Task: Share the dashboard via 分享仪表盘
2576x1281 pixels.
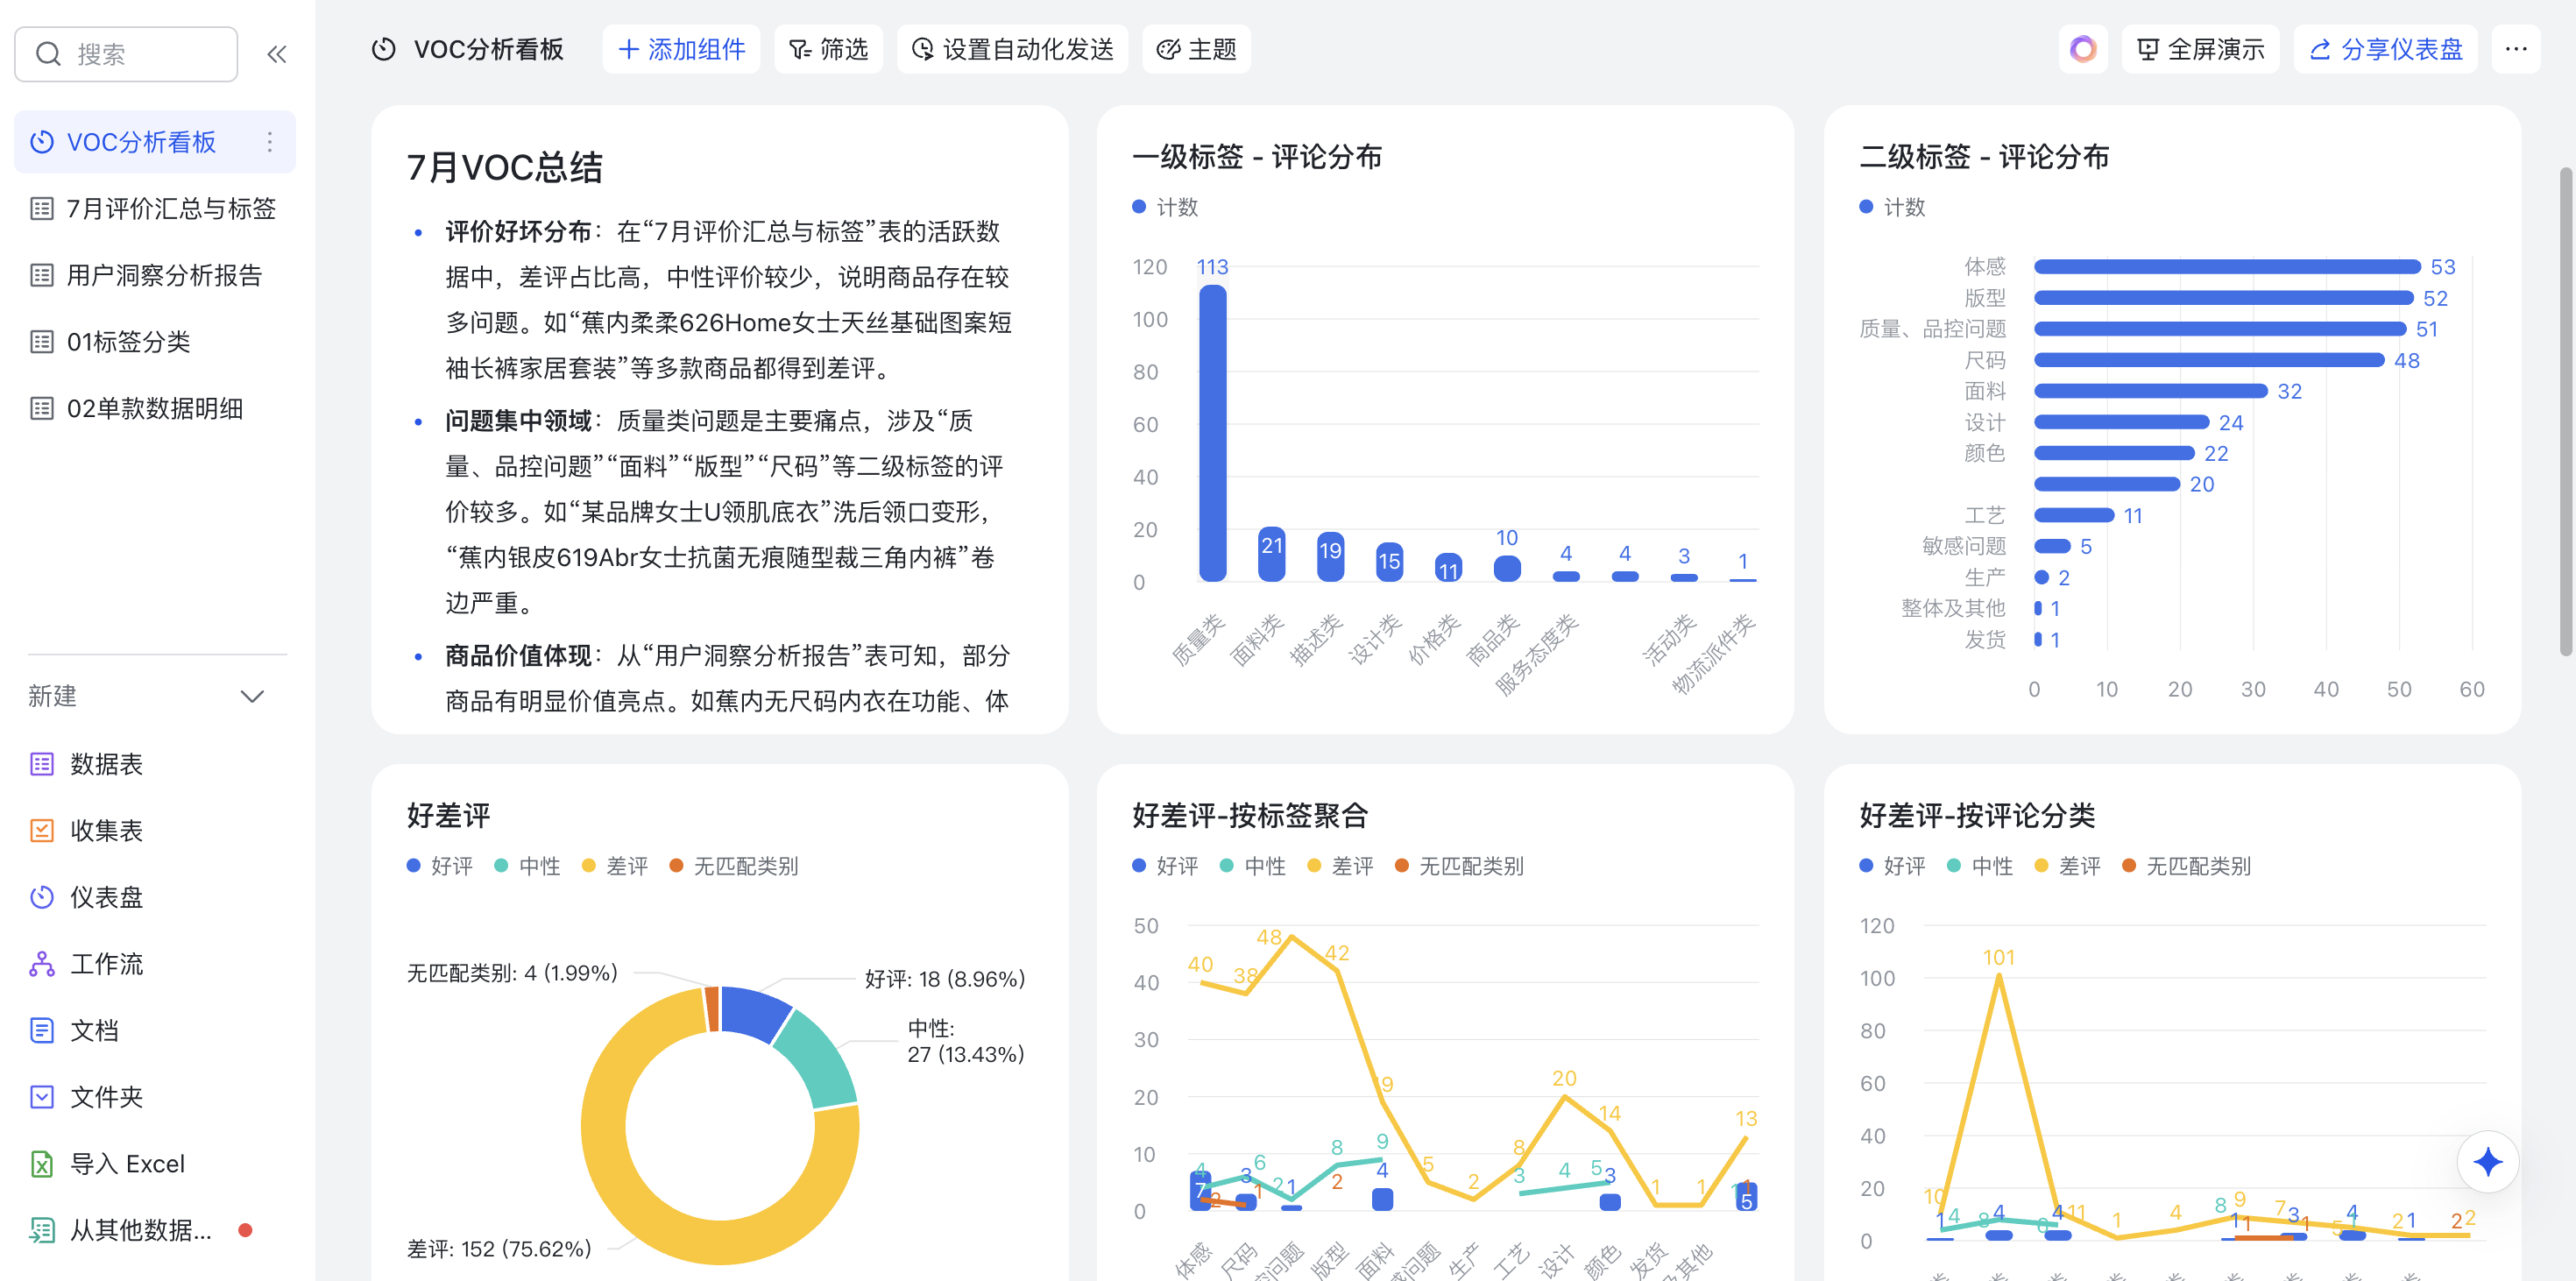Action: (x=2385, y=48)
